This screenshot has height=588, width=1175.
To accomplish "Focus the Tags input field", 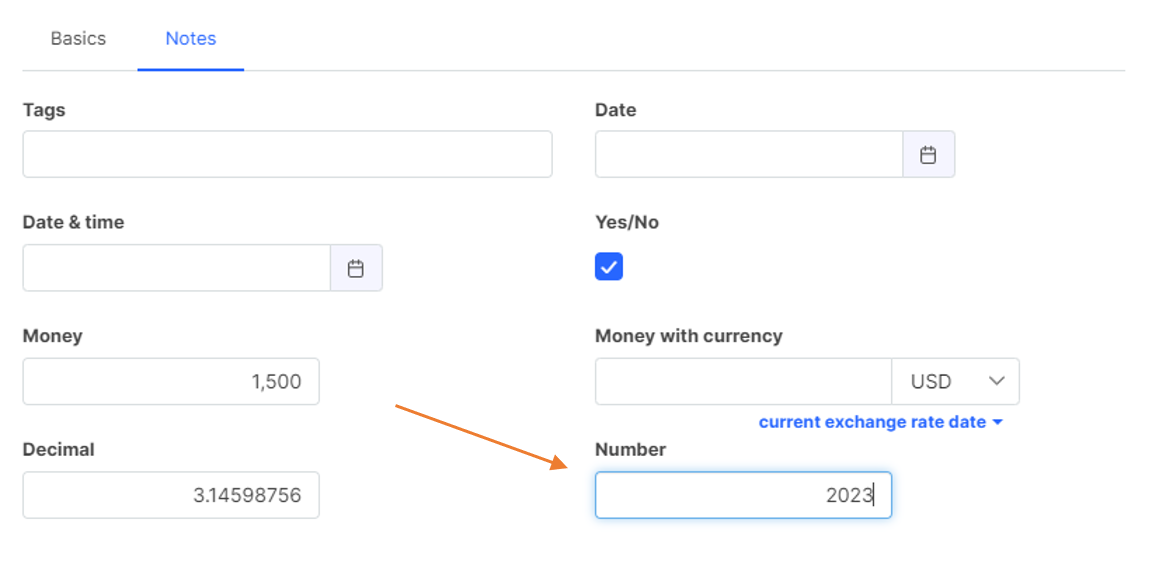I will [287, 154].
